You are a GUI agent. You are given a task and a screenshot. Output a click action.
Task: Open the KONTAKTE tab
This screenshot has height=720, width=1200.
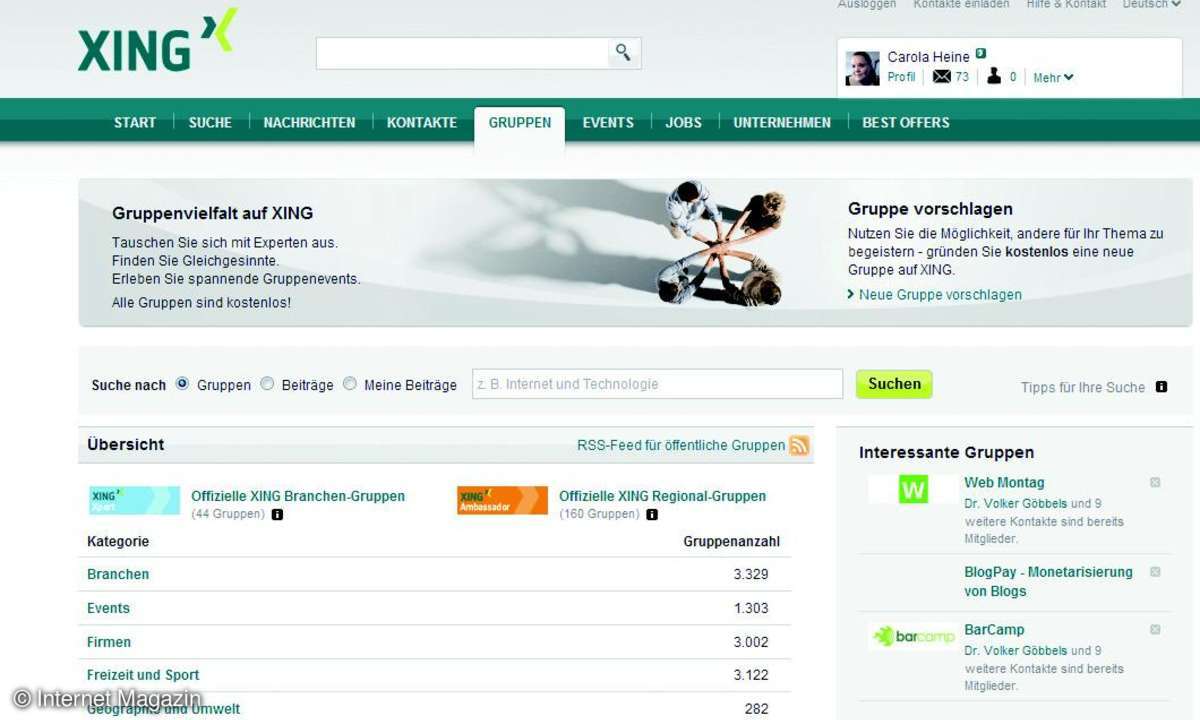(422, 123)
